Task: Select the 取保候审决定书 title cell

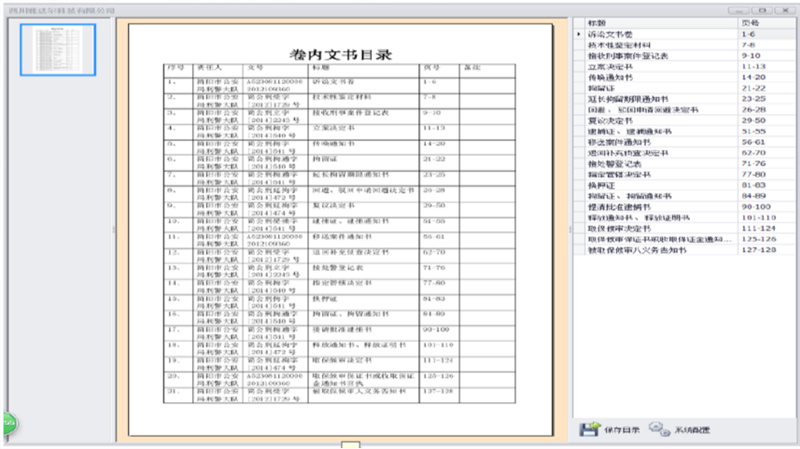Action: pos(661,228)
